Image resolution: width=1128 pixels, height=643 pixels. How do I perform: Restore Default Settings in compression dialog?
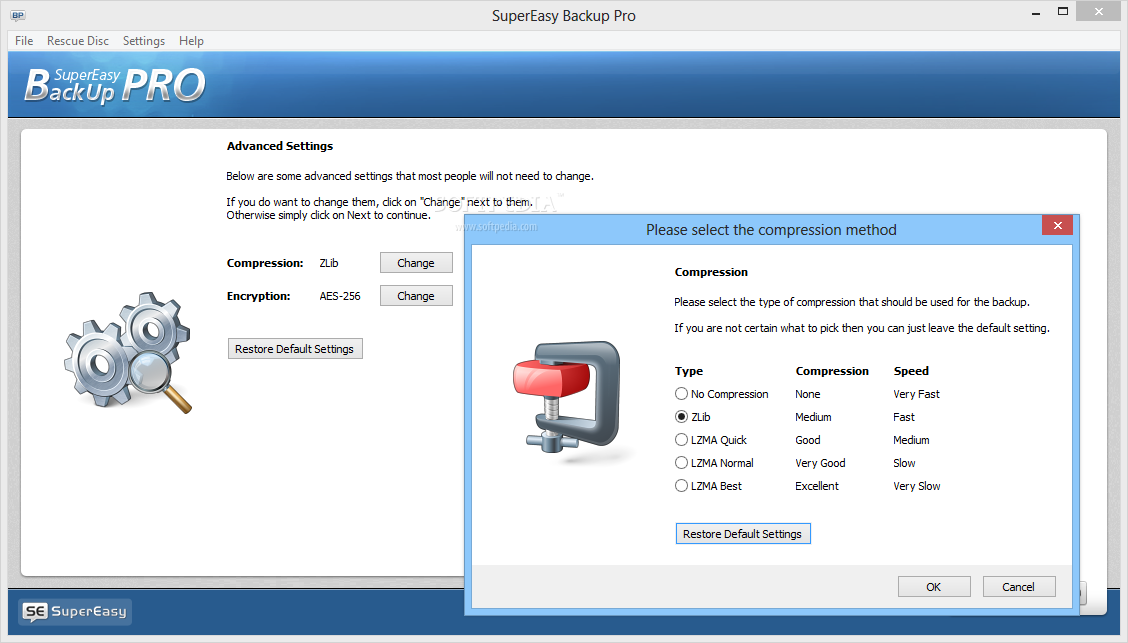tap(742, 534)
